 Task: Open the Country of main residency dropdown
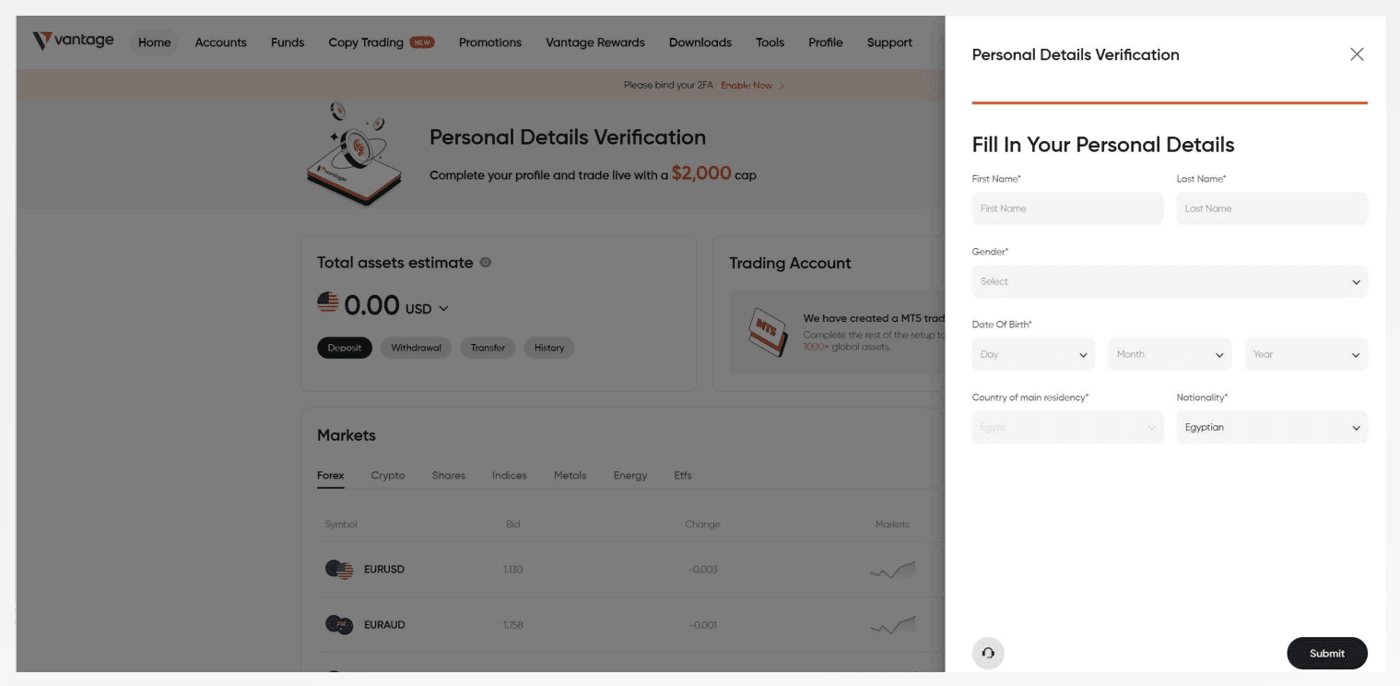tap(1067, 427)
